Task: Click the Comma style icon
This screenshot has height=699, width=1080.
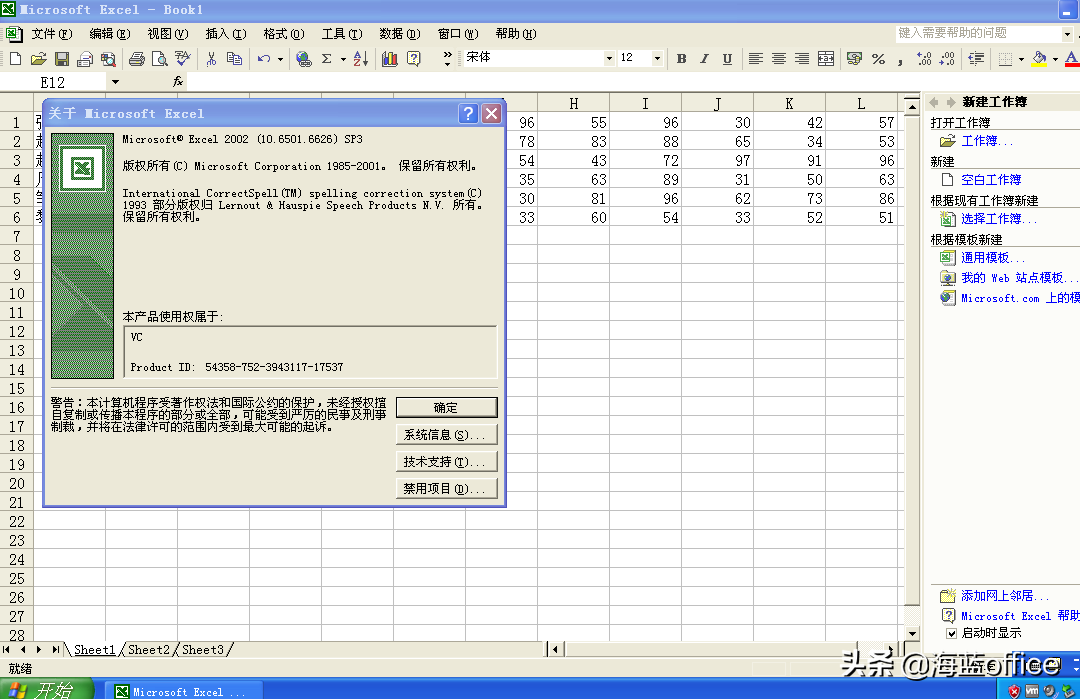Action: [900, 61]
